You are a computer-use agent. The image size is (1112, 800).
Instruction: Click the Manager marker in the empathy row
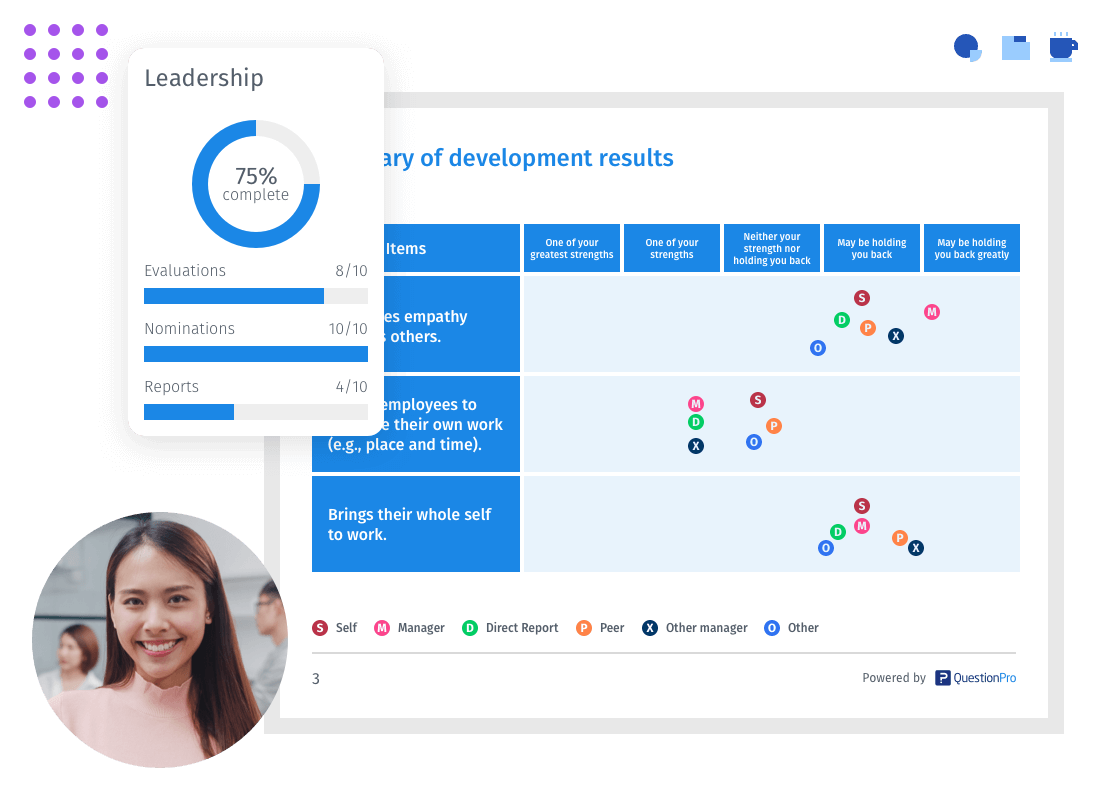[932, 312]
